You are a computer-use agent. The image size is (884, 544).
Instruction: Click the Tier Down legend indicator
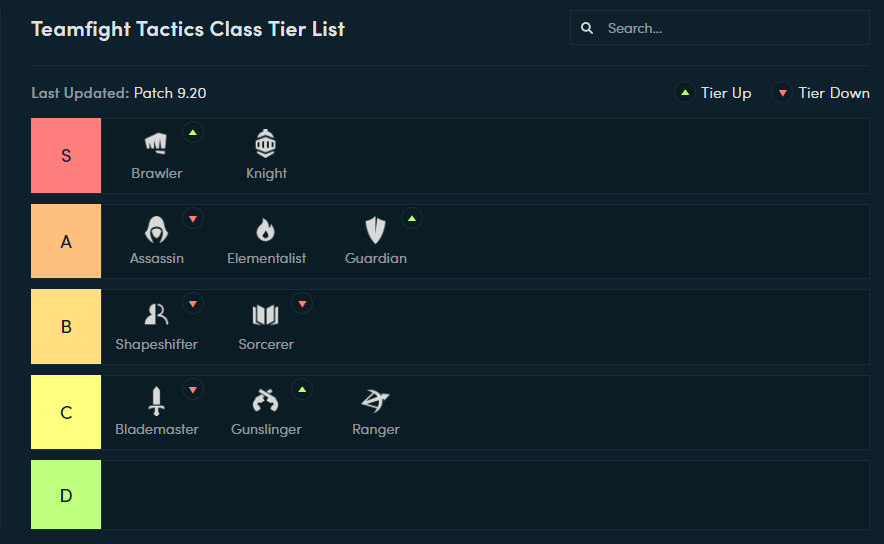pyautogui.click(x=821, y=93)
